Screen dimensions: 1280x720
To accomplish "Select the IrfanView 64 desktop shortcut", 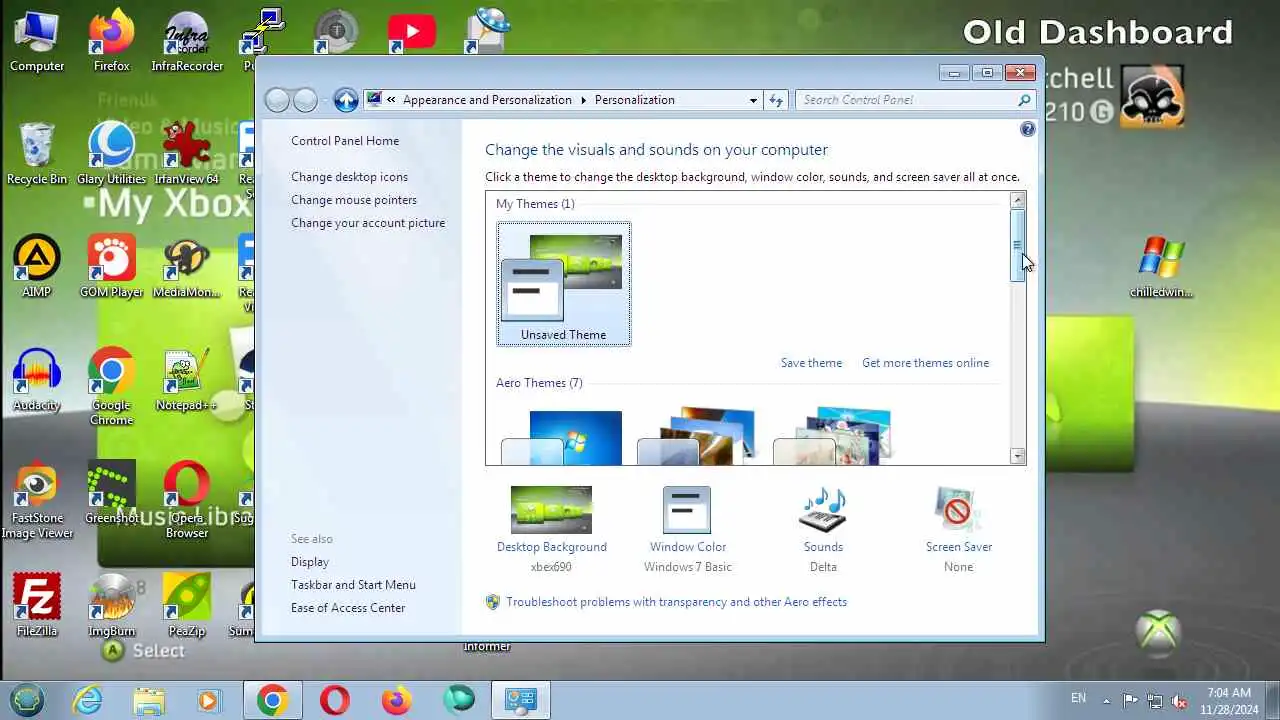I will pos(187,155).
